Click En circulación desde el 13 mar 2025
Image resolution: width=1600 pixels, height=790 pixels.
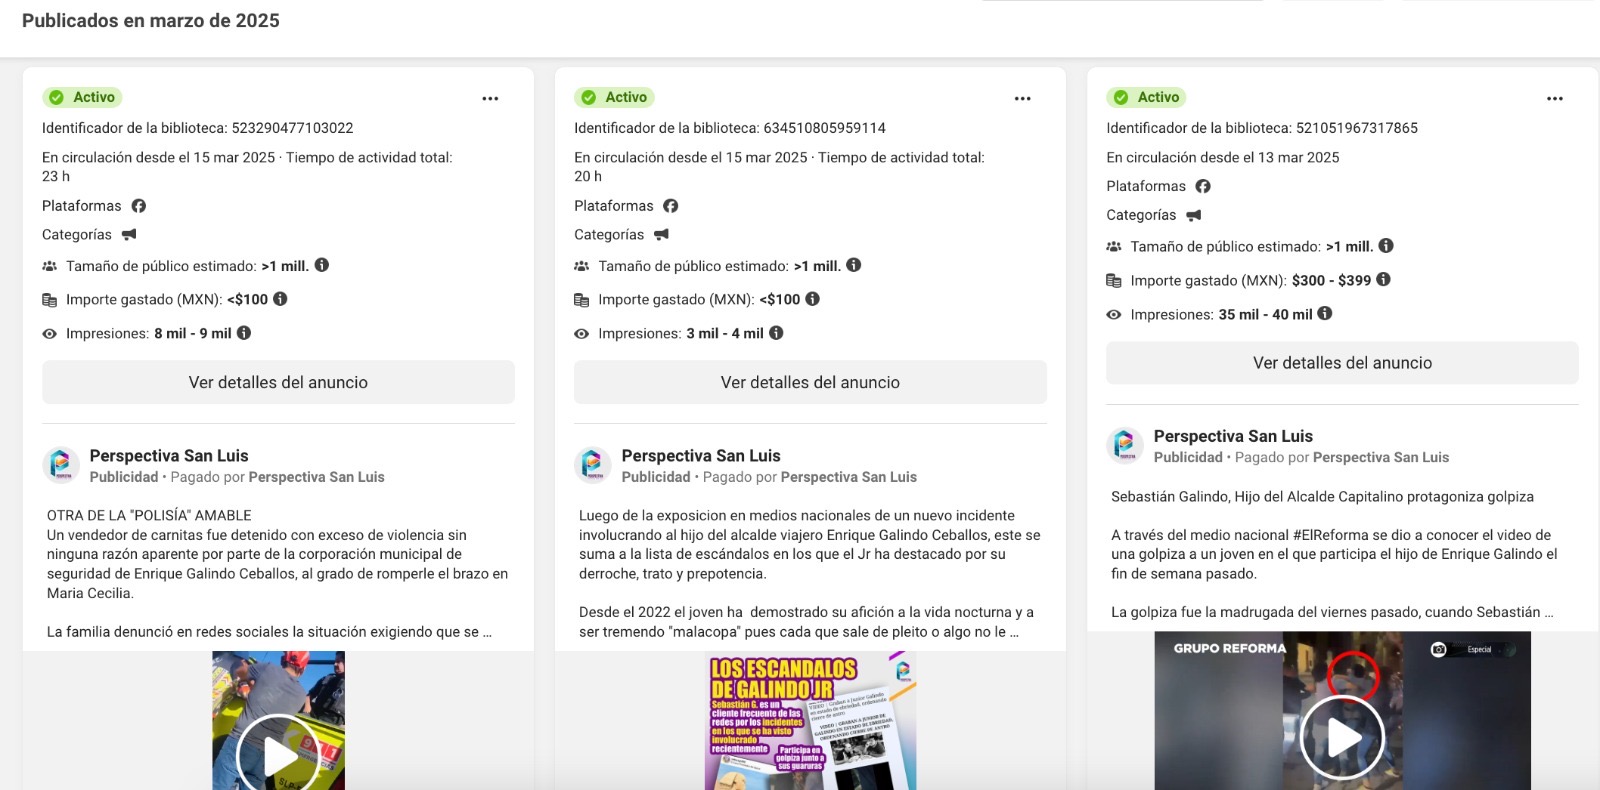coord(1223,157)
